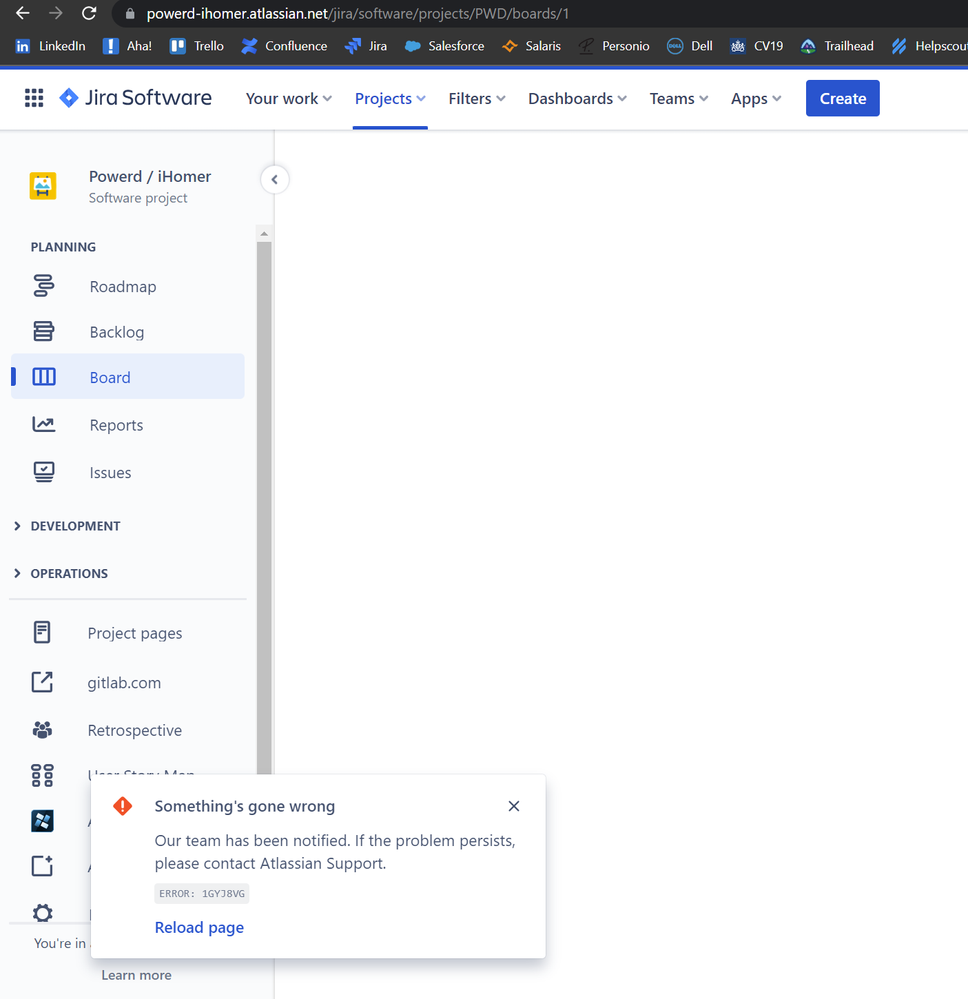This screenshot has width=968, height=999.
Task: Click the Jira Software logo
Action: click(135, 98)
